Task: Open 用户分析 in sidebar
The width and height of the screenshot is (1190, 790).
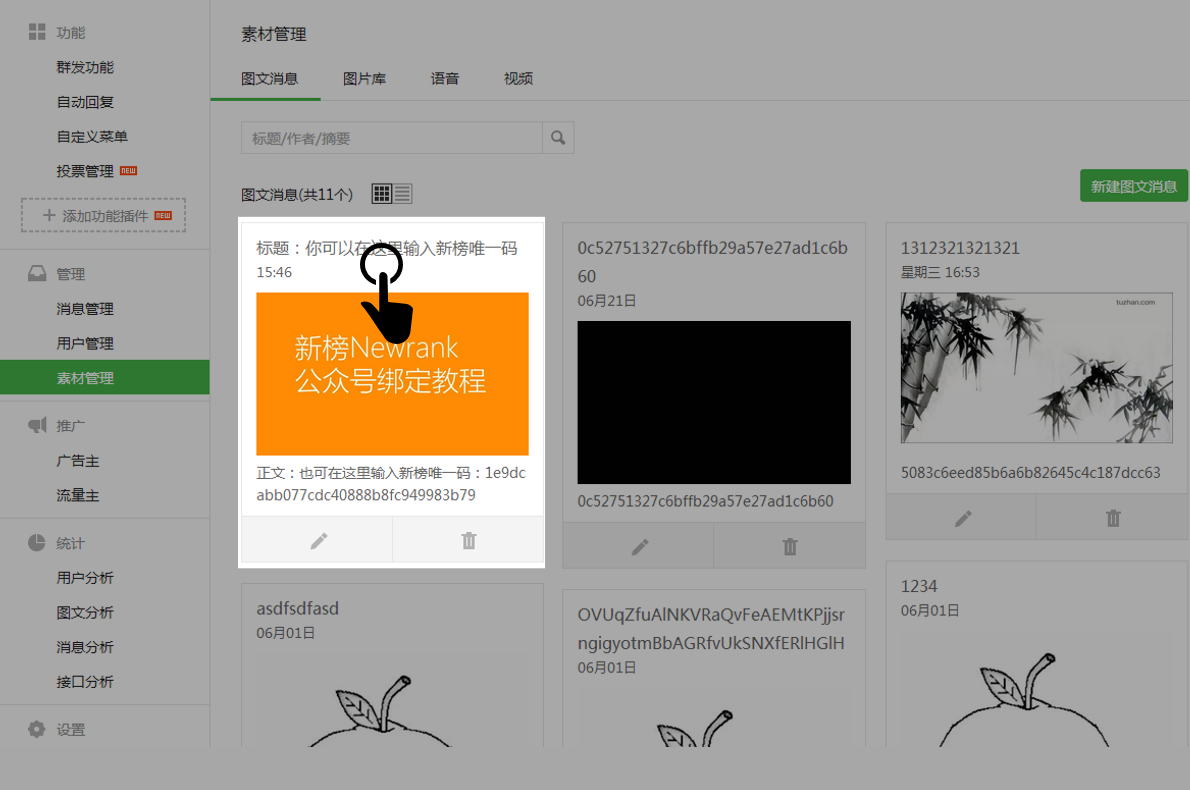Action: [85, 578]
